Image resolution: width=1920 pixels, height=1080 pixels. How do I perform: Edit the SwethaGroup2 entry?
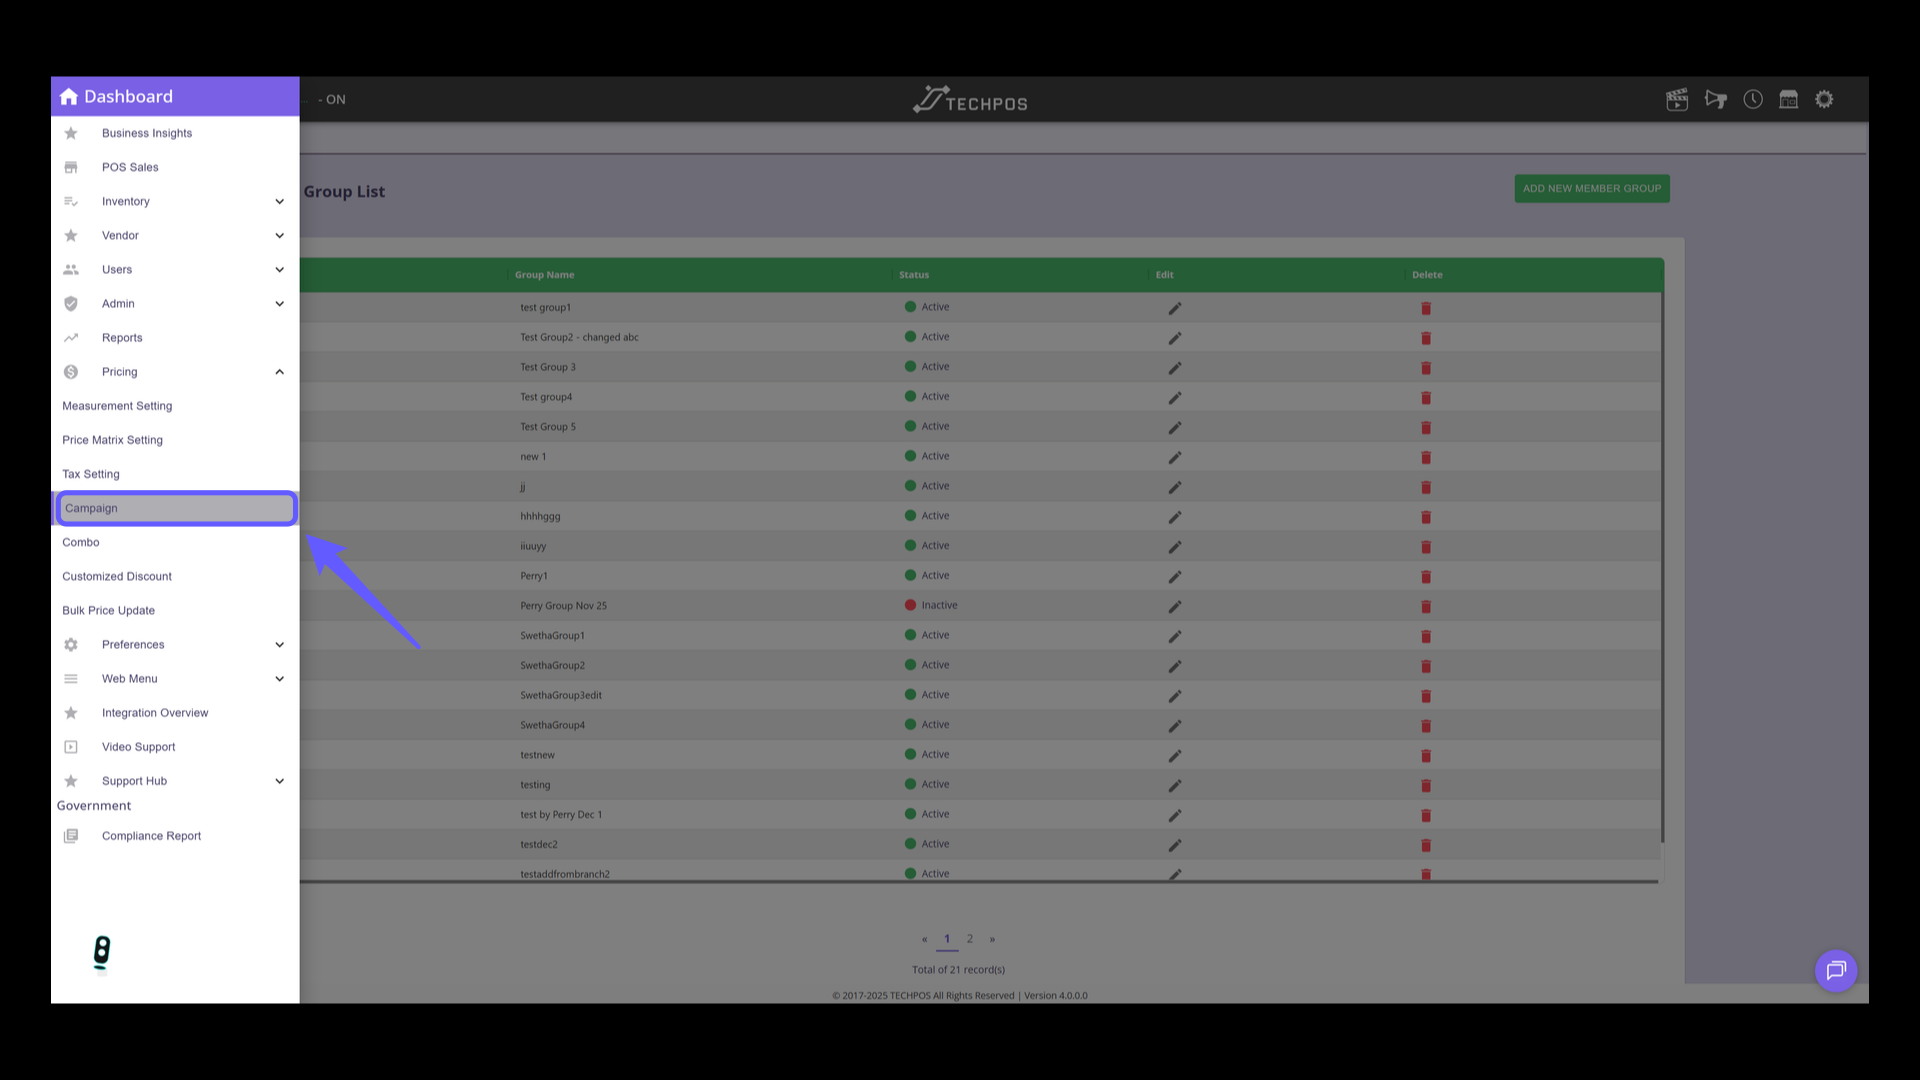coord(1175,666)
